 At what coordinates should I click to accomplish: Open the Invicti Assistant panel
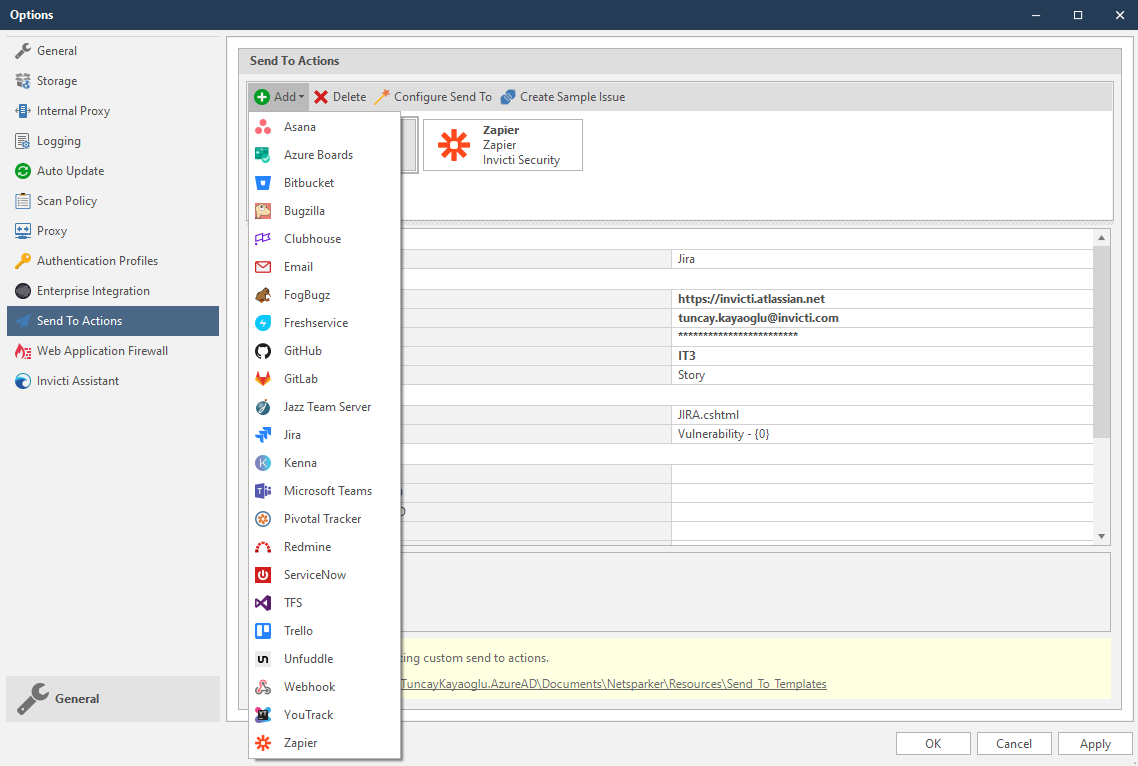(21, 381)
